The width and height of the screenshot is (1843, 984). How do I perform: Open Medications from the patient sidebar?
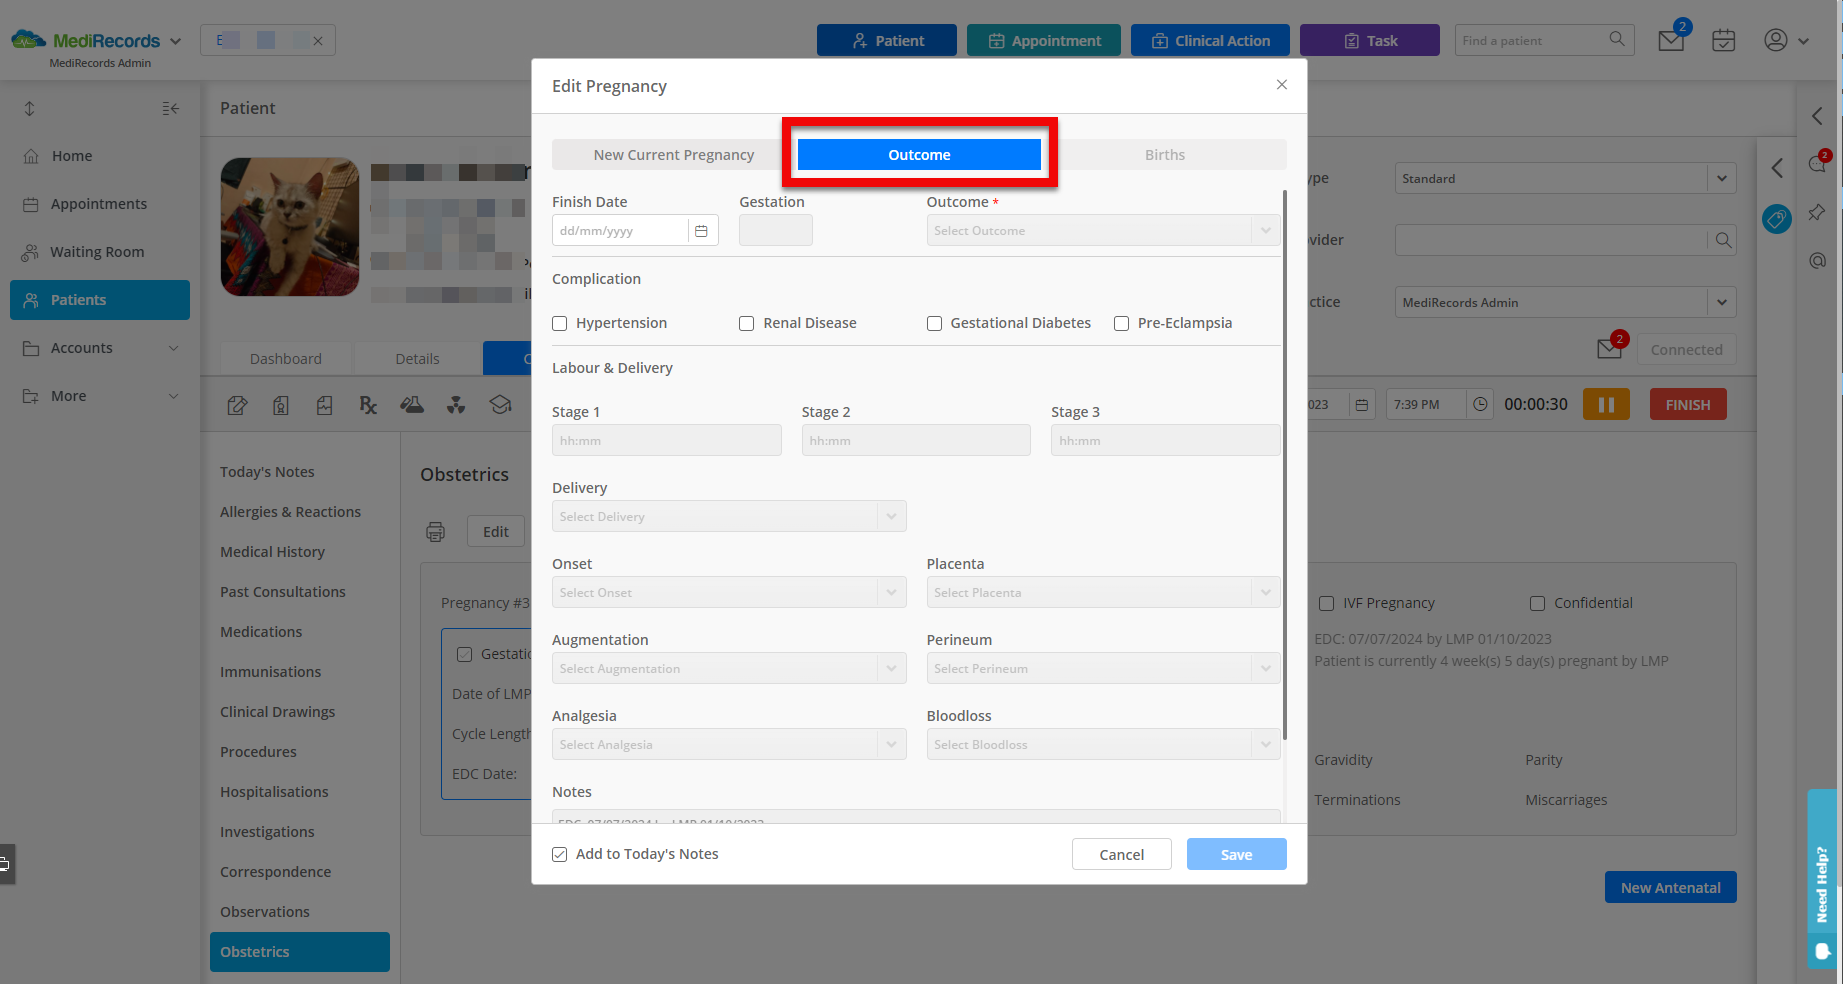(261, 631)
